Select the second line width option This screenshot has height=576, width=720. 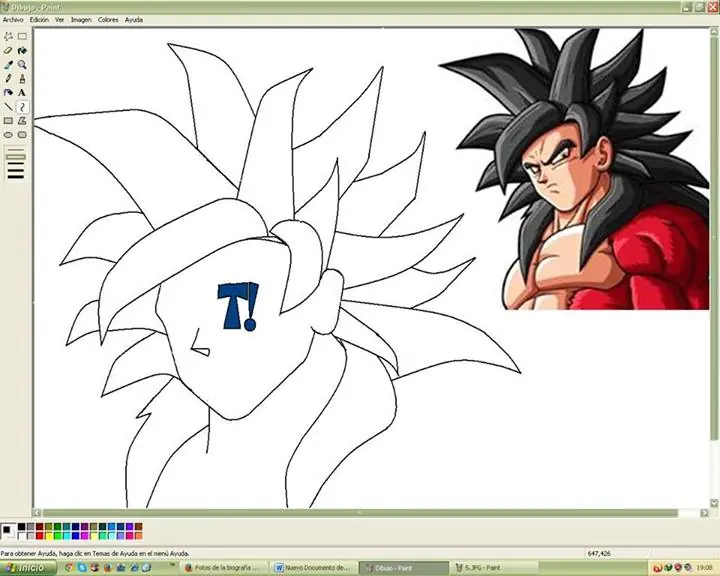(x=15, y=156)
